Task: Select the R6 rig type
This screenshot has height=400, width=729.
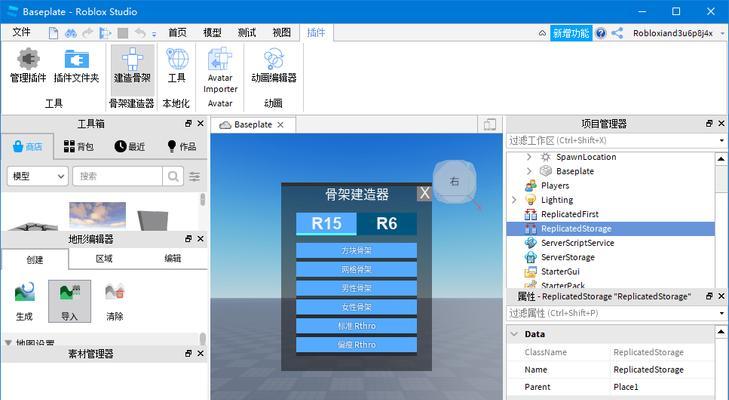Action: tap(387, 224)
